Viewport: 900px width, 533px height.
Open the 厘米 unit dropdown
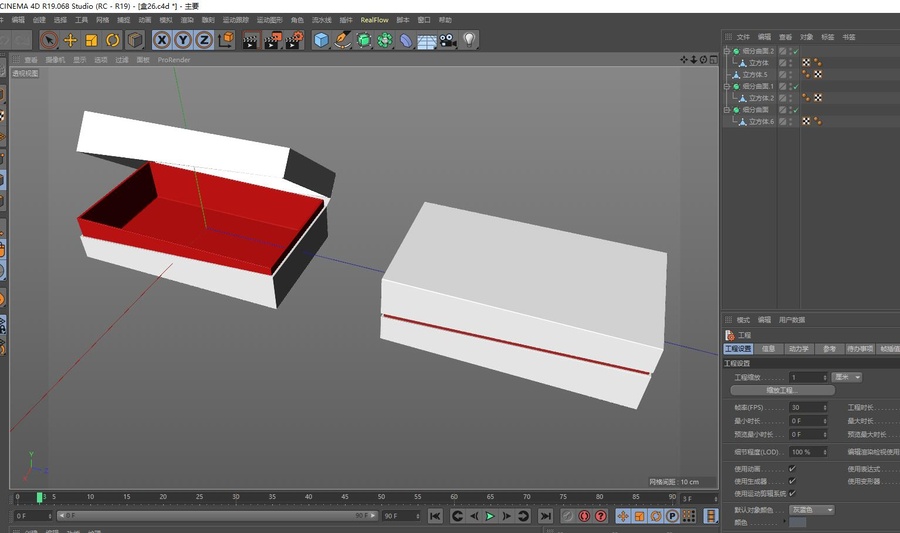[847, 377]
